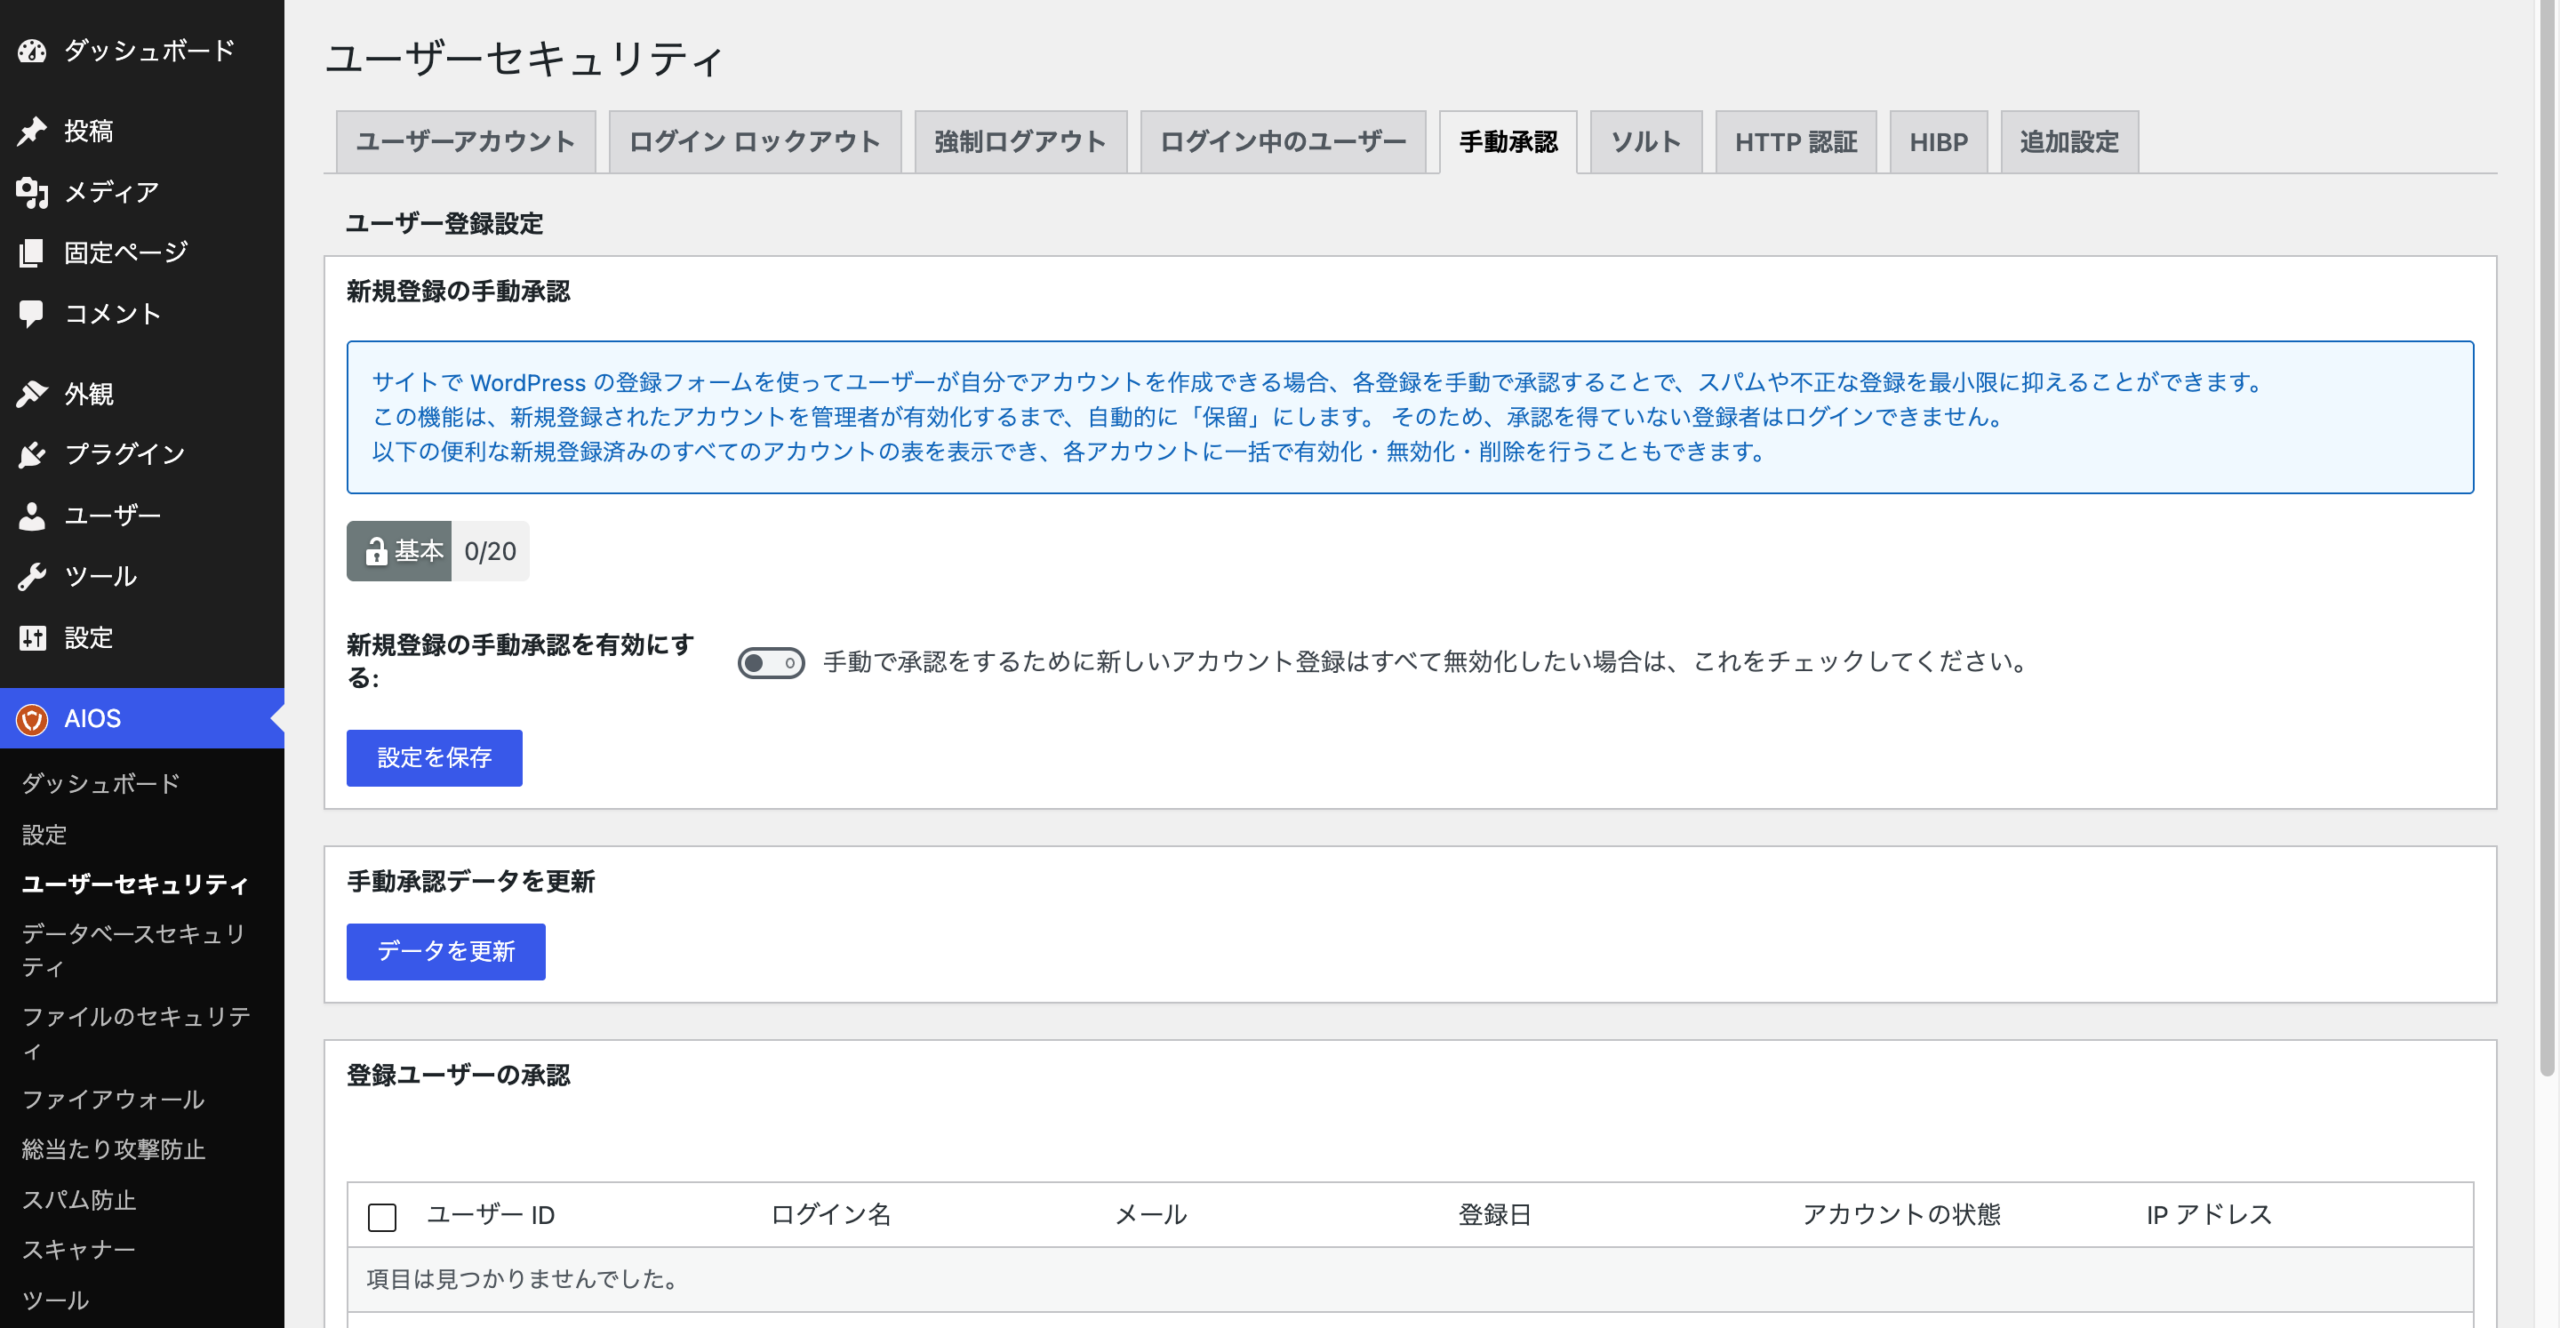Image resolution: width=2560 pixels, height=1328 pixels.
Task: Open the ログイン中のユーザー tab
Action: (1283, 142)
